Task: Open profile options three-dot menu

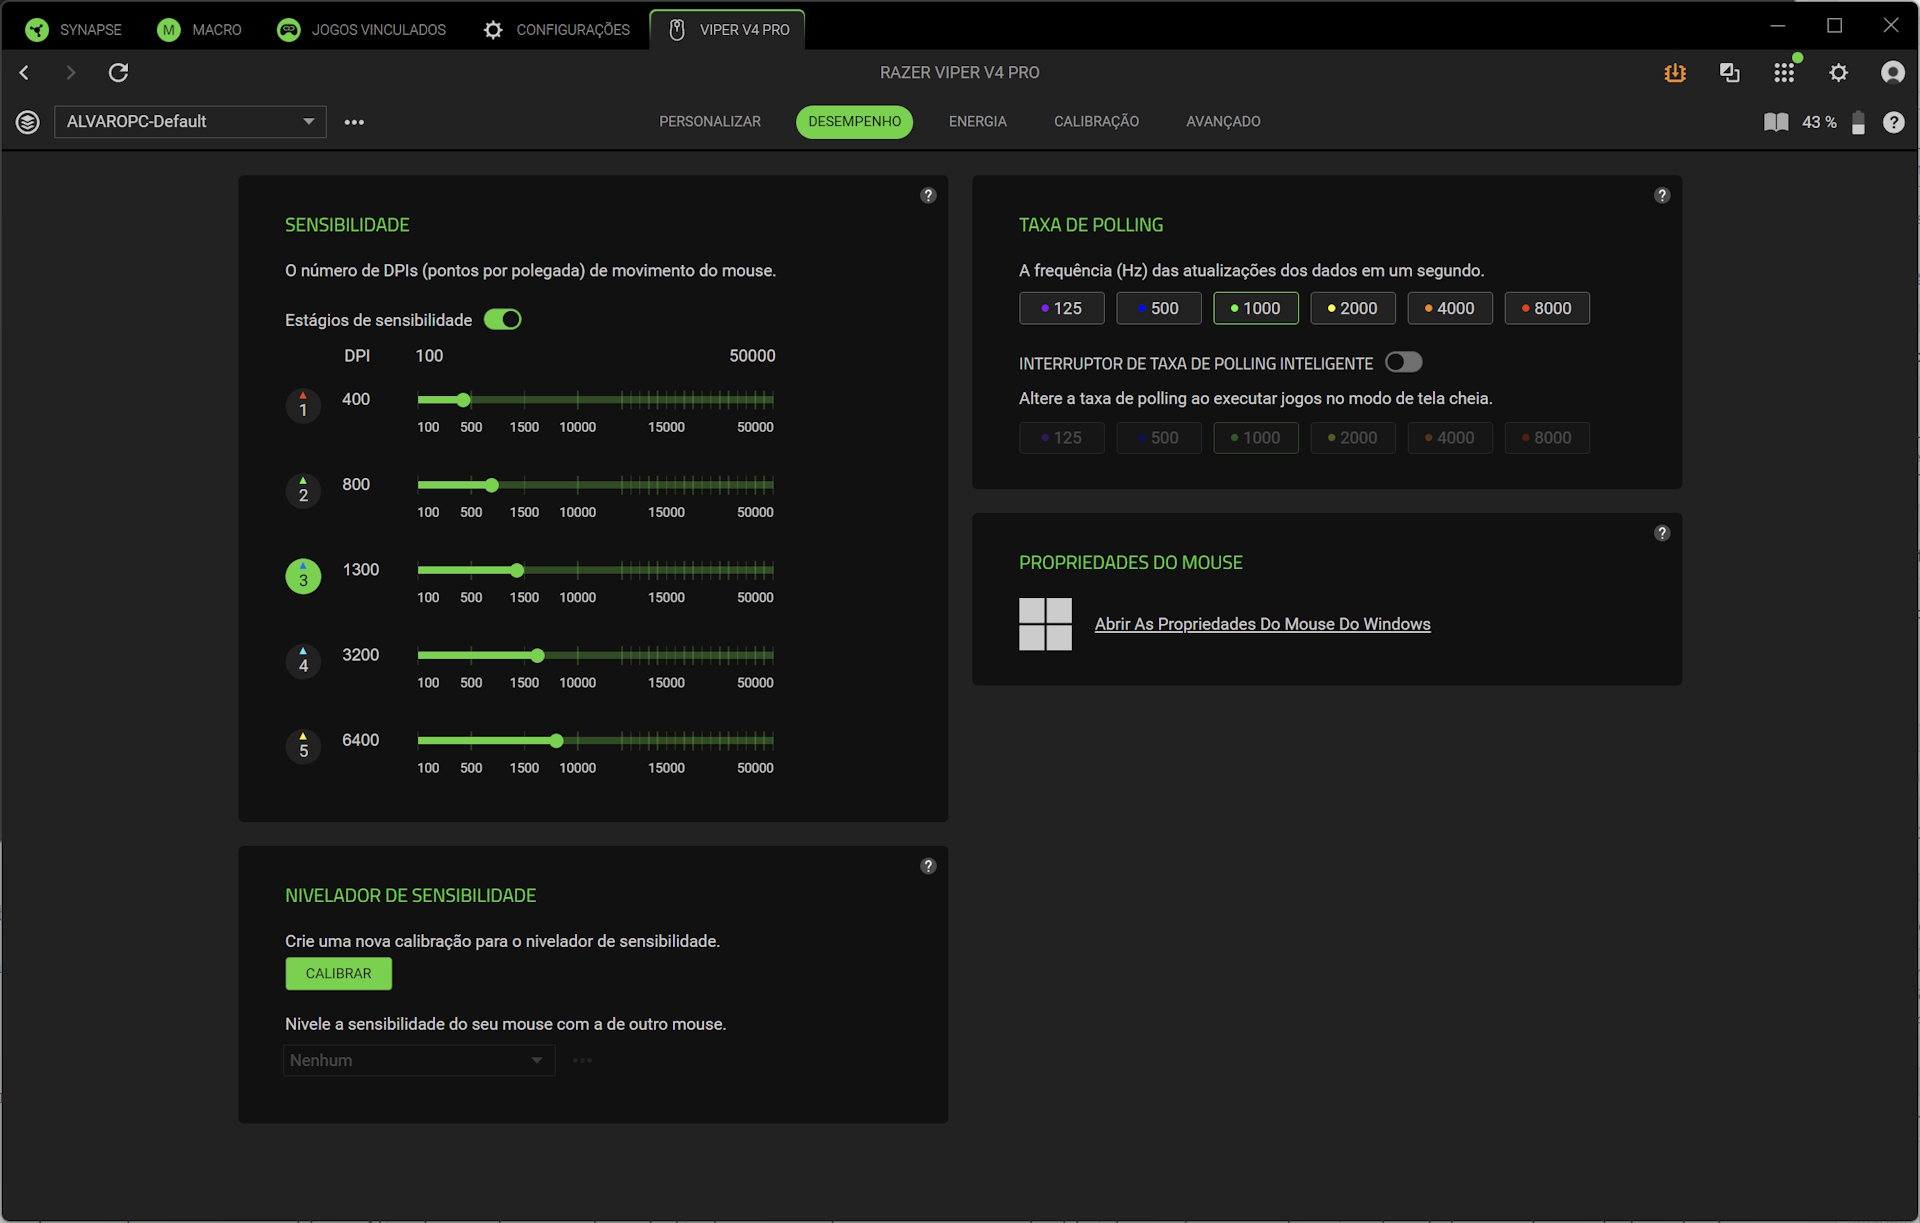Action: tap(354, 122)
